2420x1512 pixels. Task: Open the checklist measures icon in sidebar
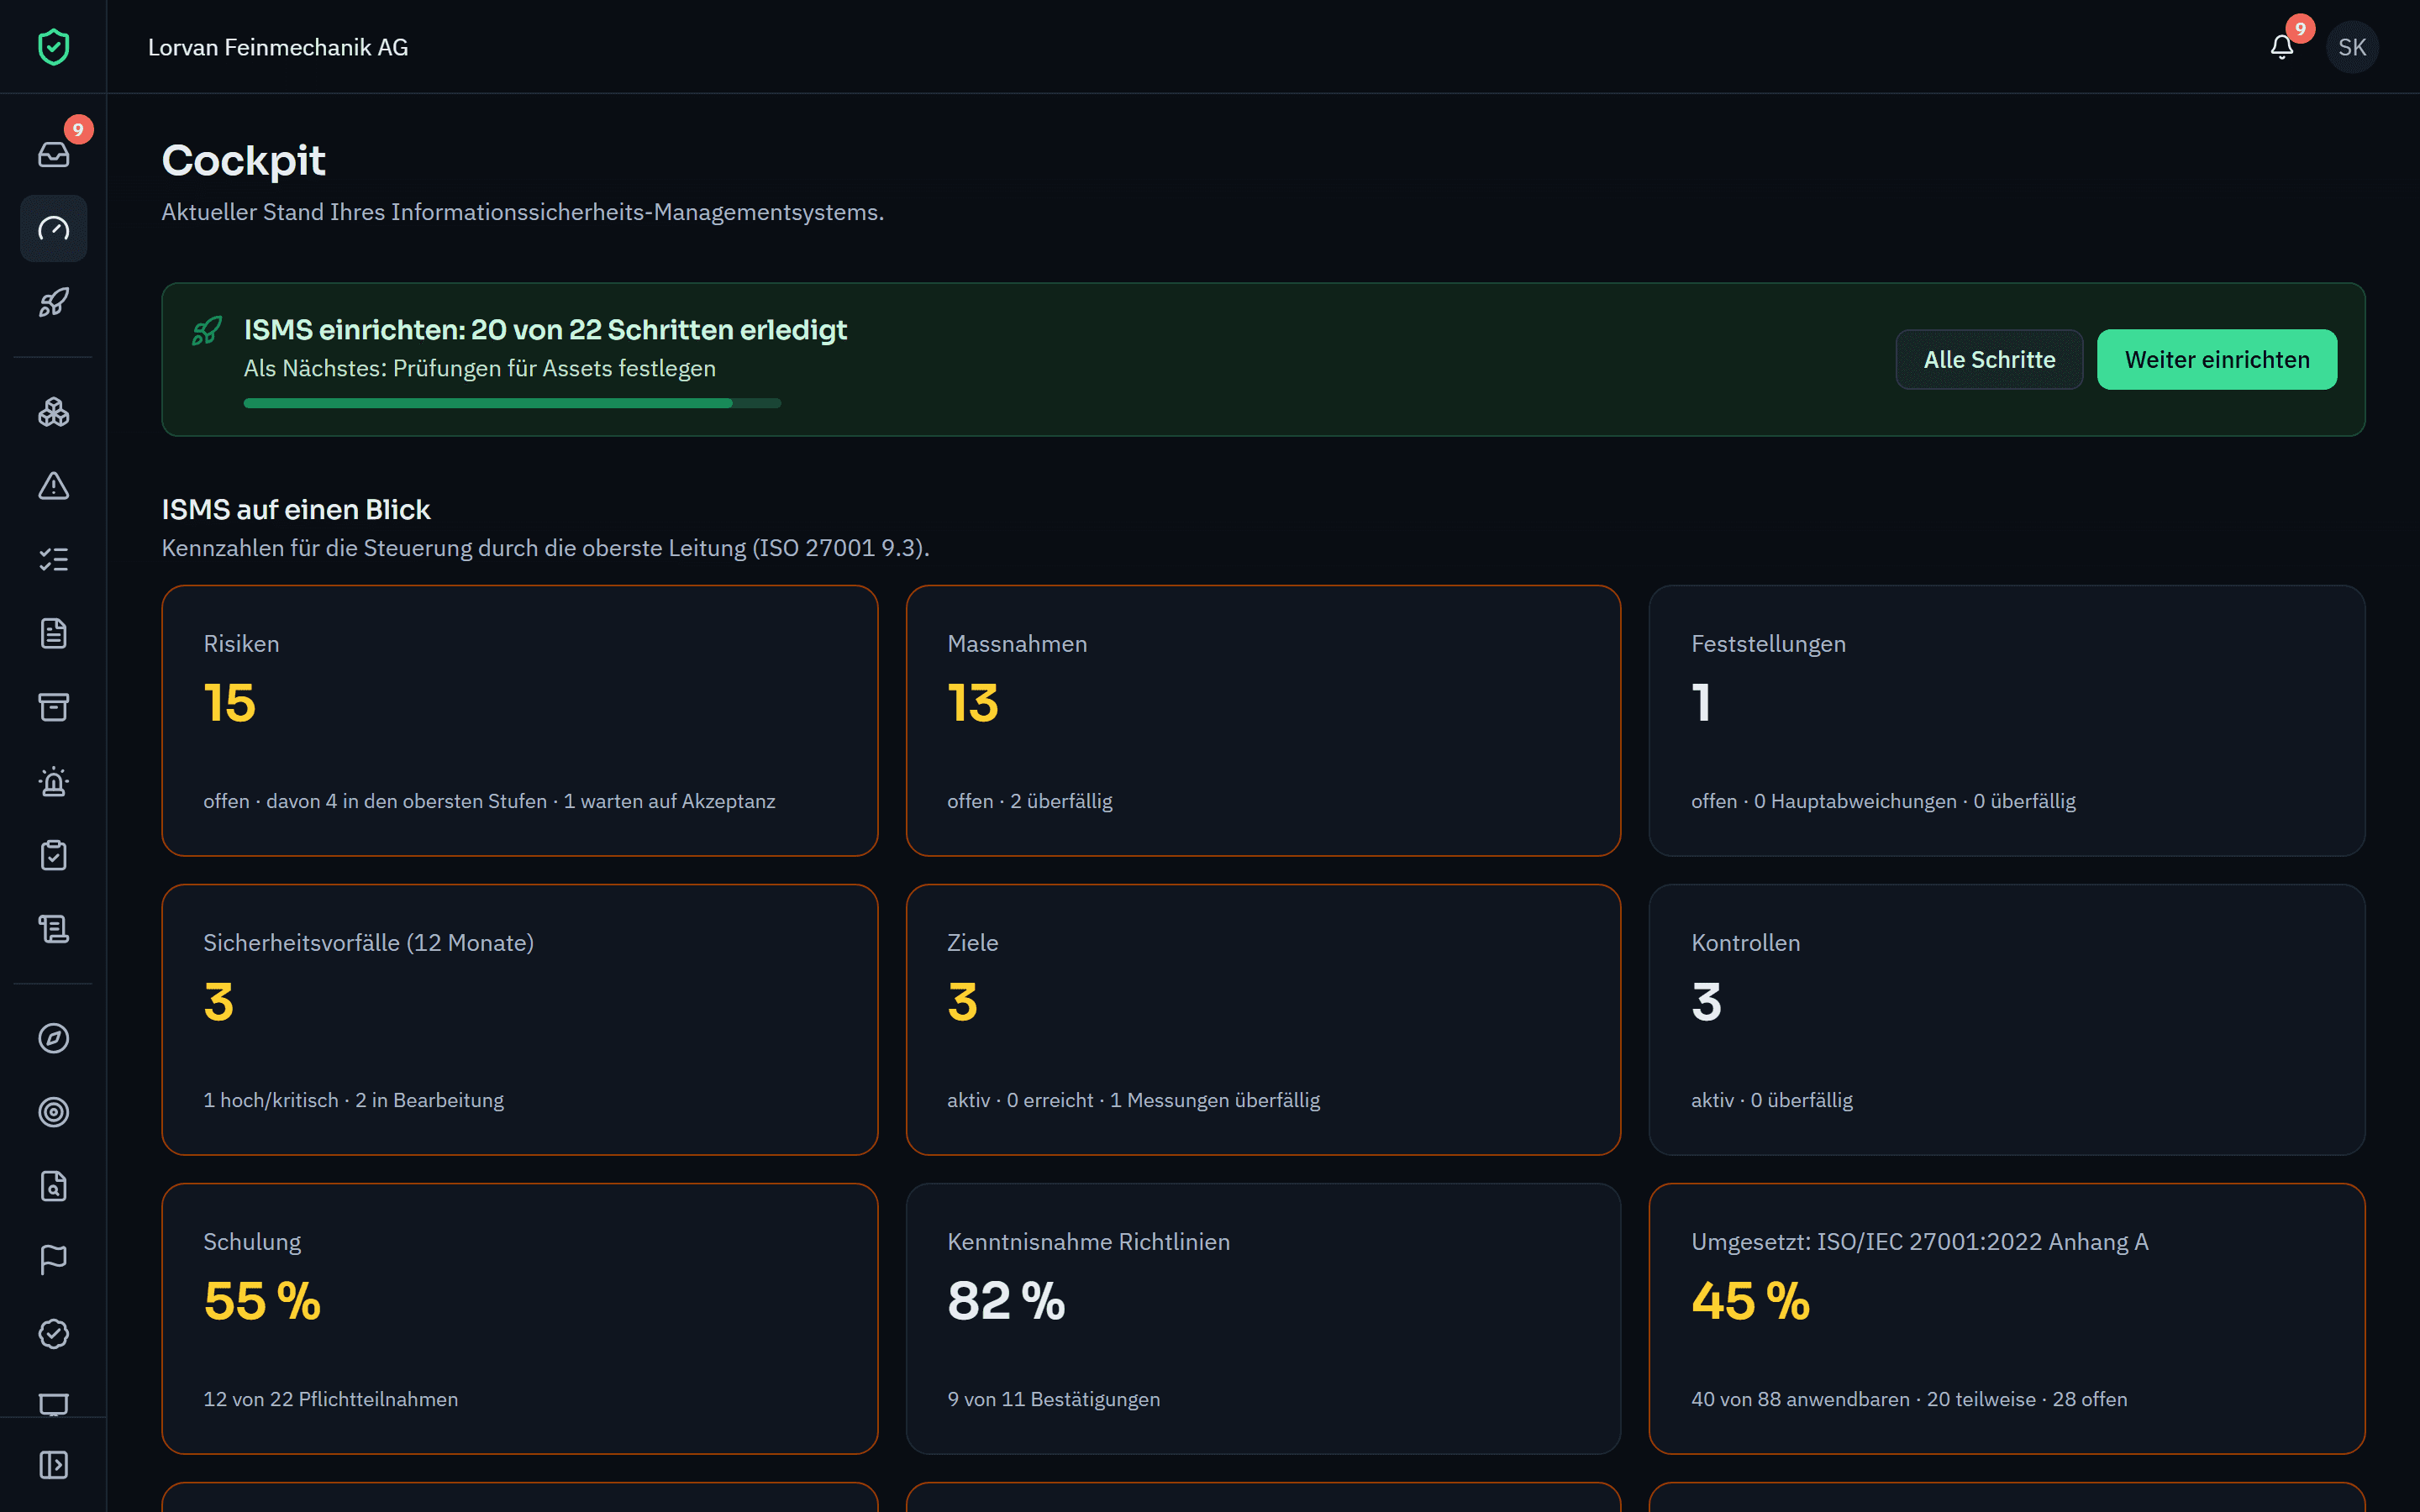coord(53,560)
